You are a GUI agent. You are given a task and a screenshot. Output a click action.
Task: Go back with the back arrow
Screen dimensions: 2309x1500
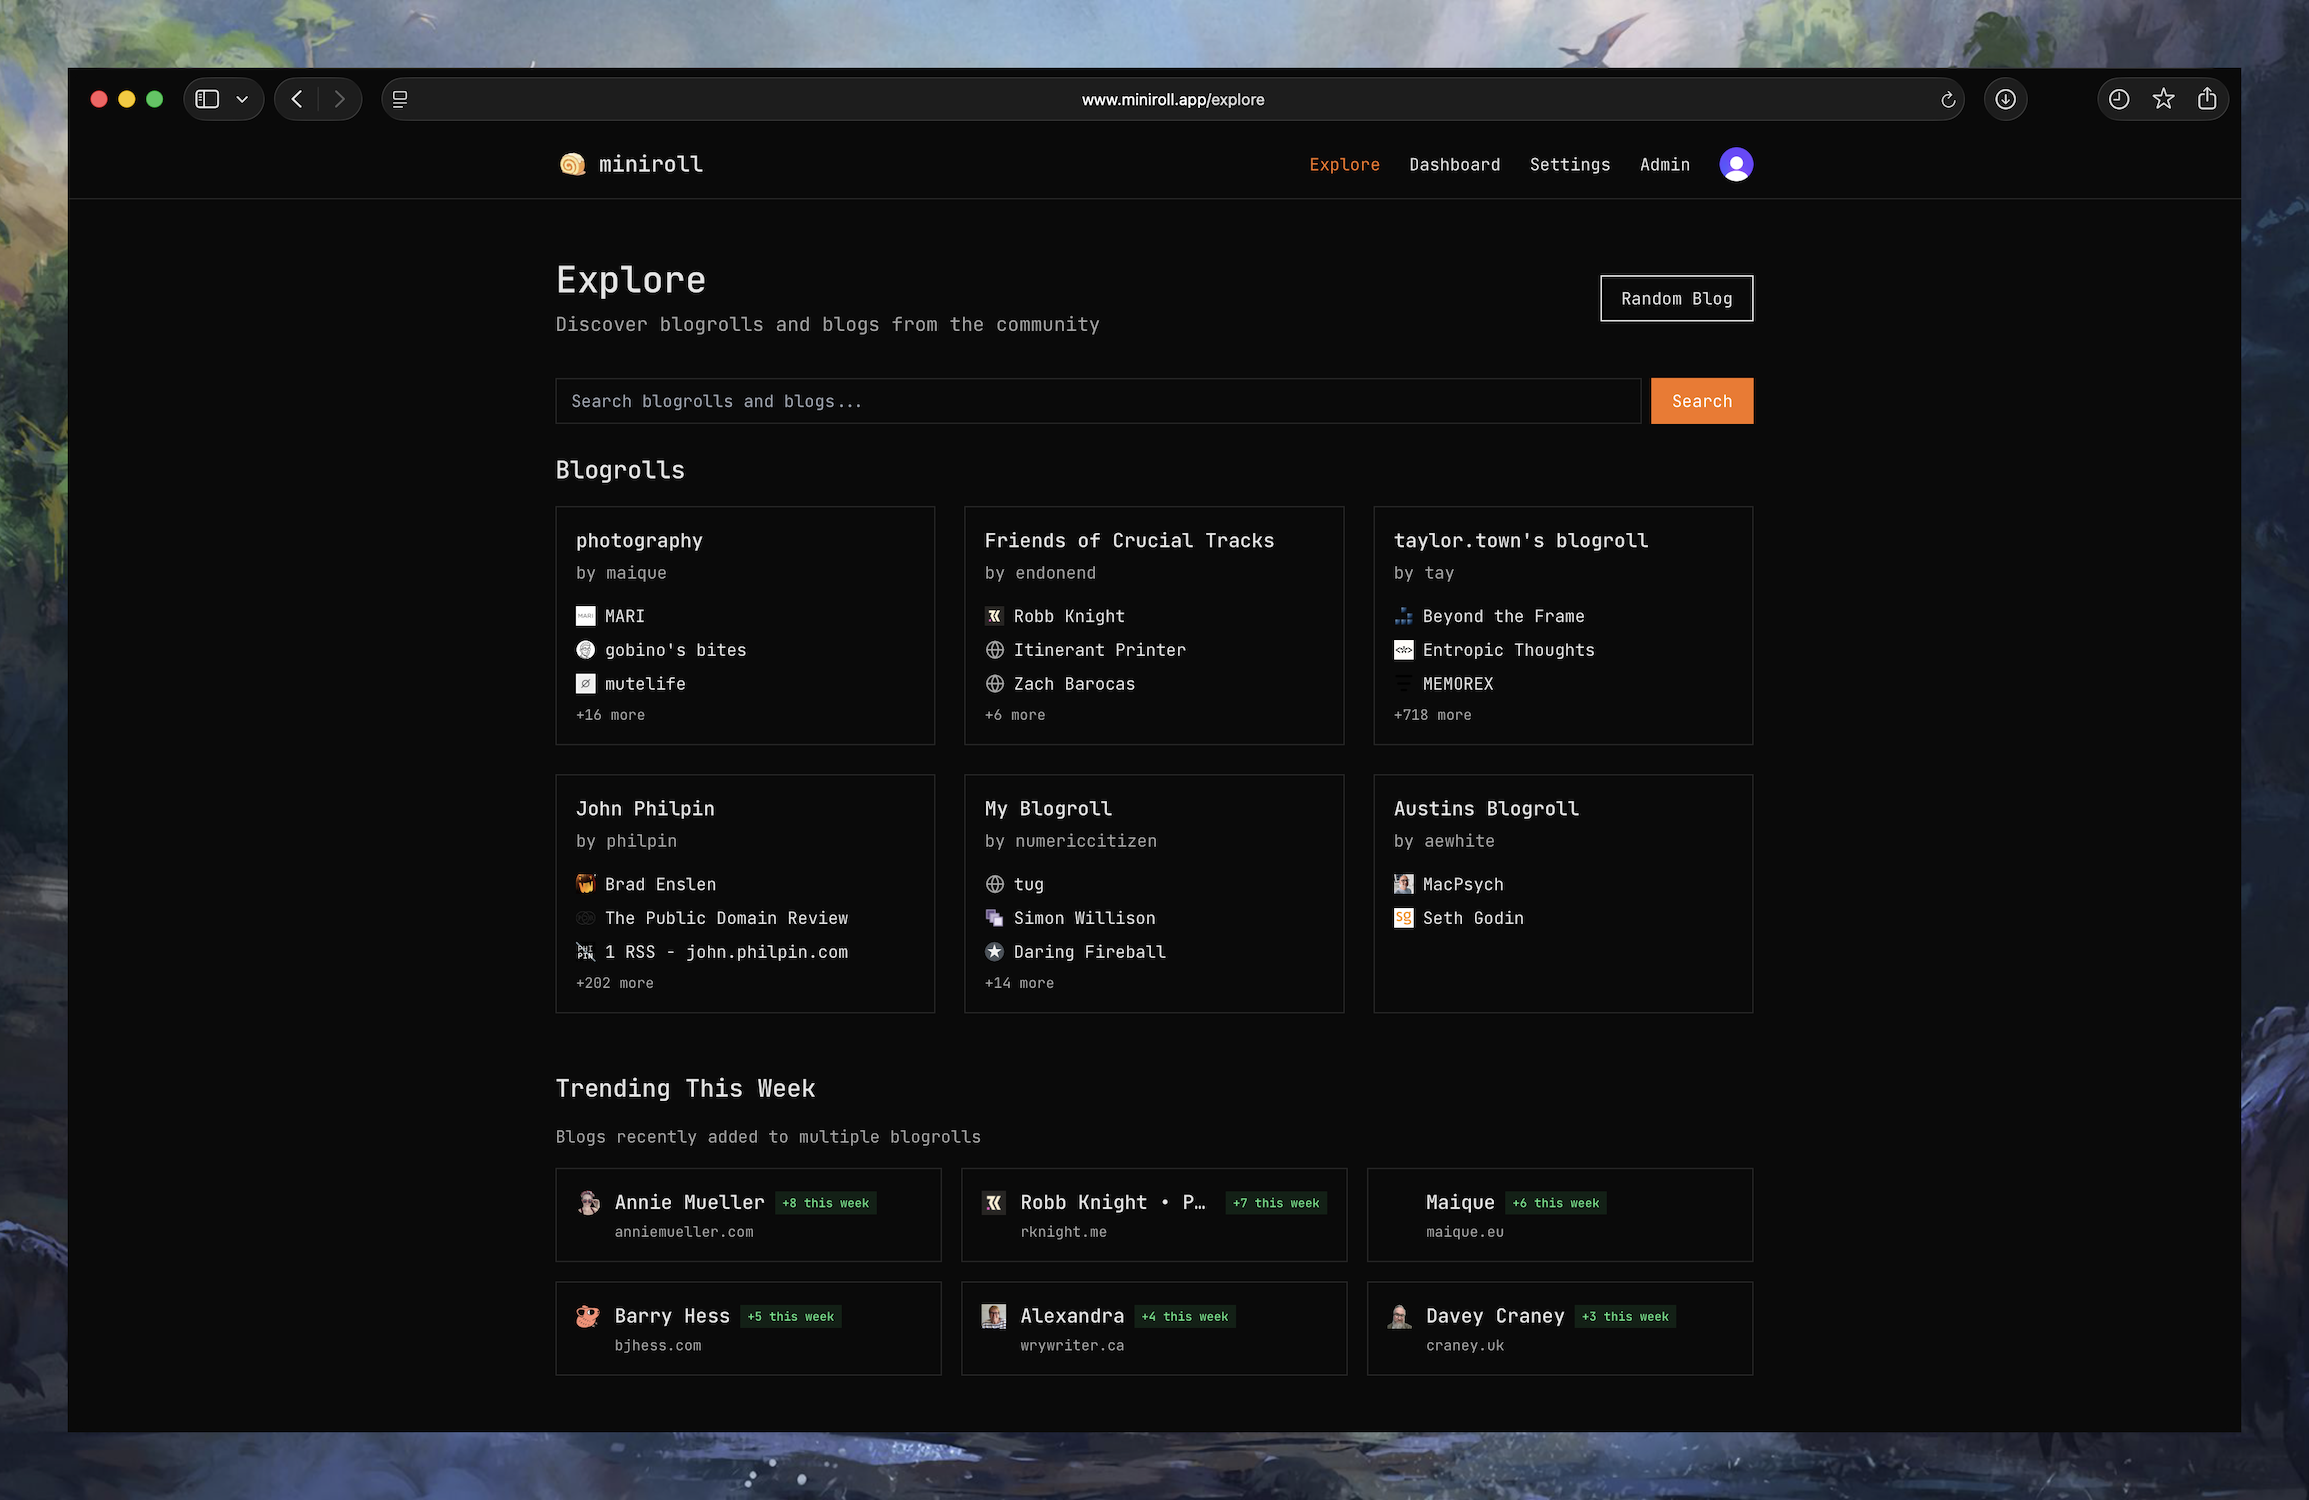[x=297, y=99]
